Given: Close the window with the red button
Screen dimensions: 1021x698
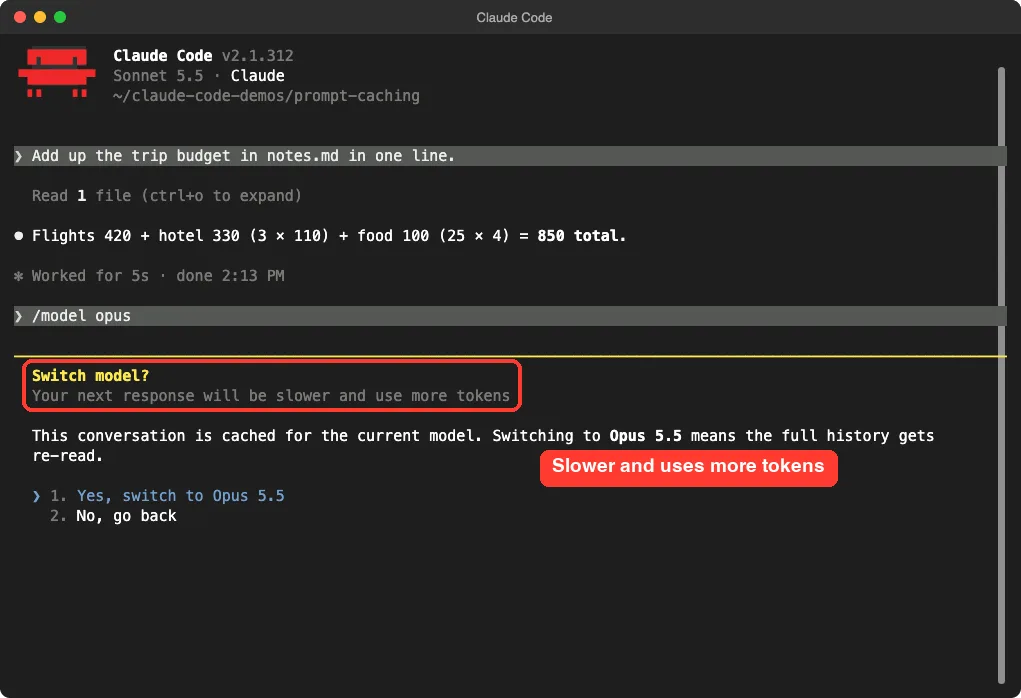Looking at the screenshot, I should (x=20, y=18).
